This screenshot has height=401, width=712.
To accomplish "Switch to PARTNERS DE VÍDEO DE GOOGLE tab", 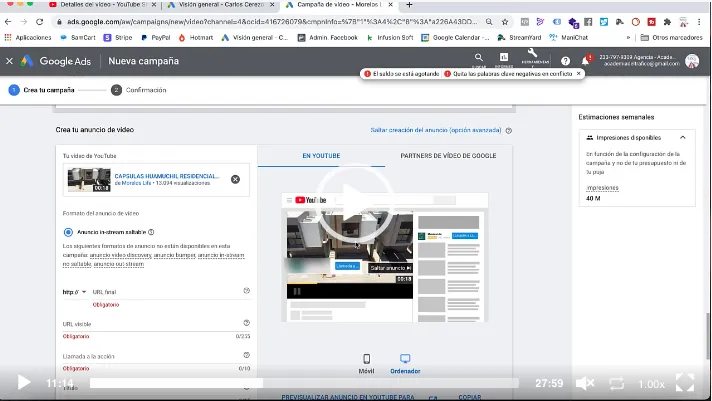I will [448, 156].
